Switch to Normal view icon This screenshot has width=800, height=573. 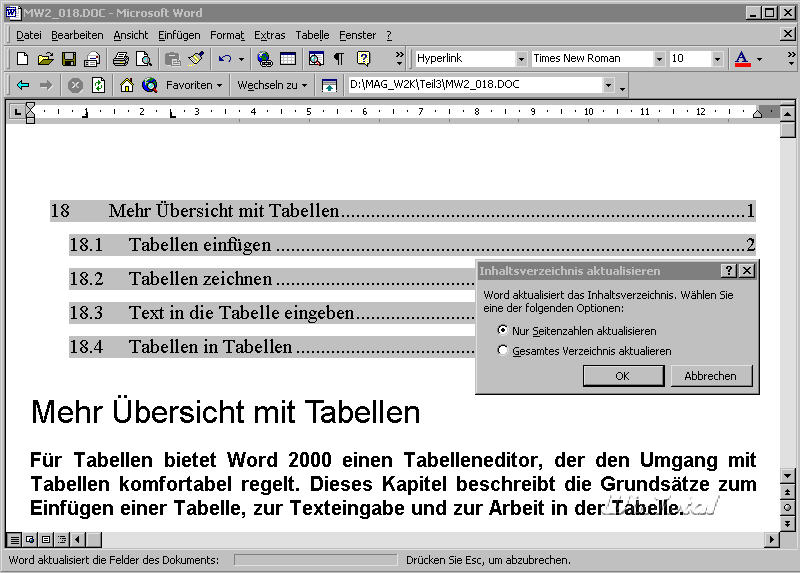click(x=14, y=539)
